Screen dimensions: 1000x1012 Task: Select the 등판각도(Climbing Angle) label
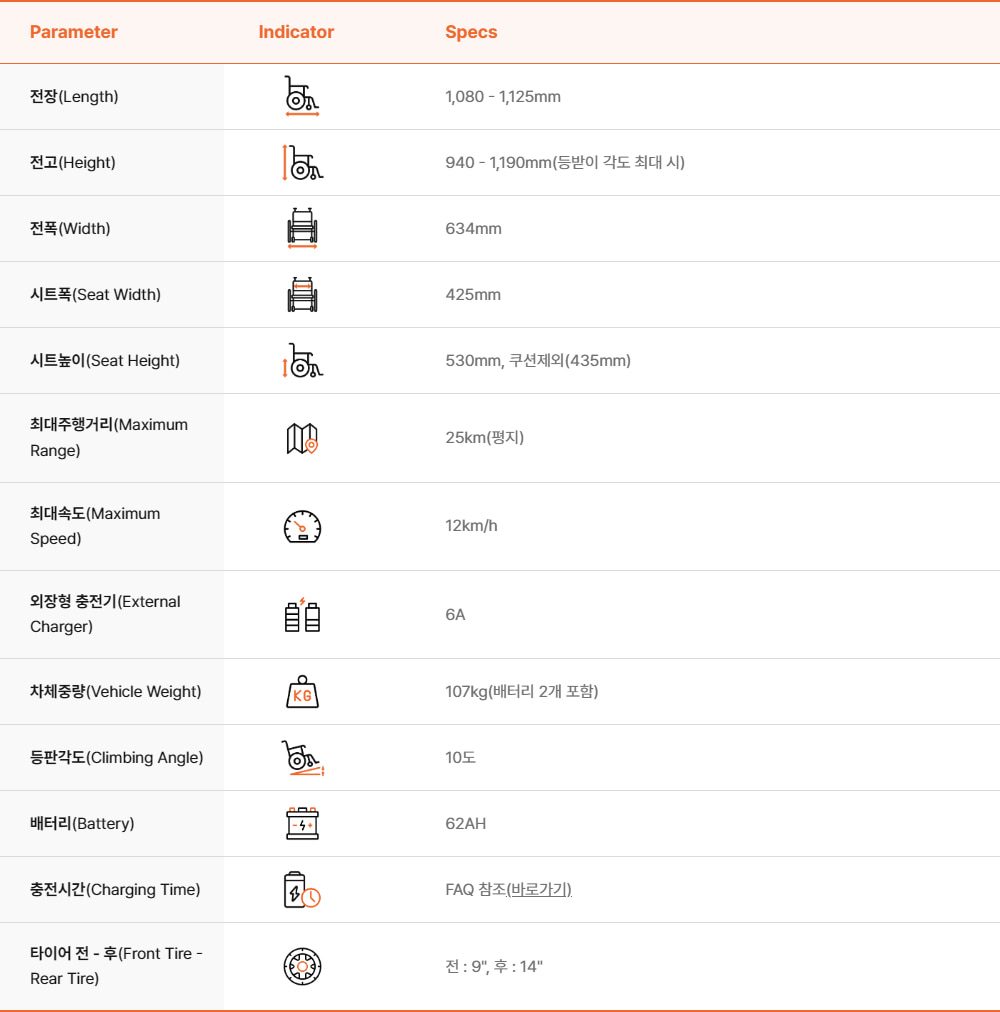[117, 757]
